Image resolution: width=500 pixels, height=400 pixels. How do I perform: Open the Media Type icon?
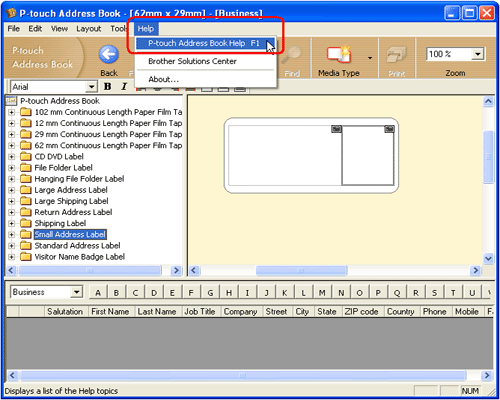point(339,54)
